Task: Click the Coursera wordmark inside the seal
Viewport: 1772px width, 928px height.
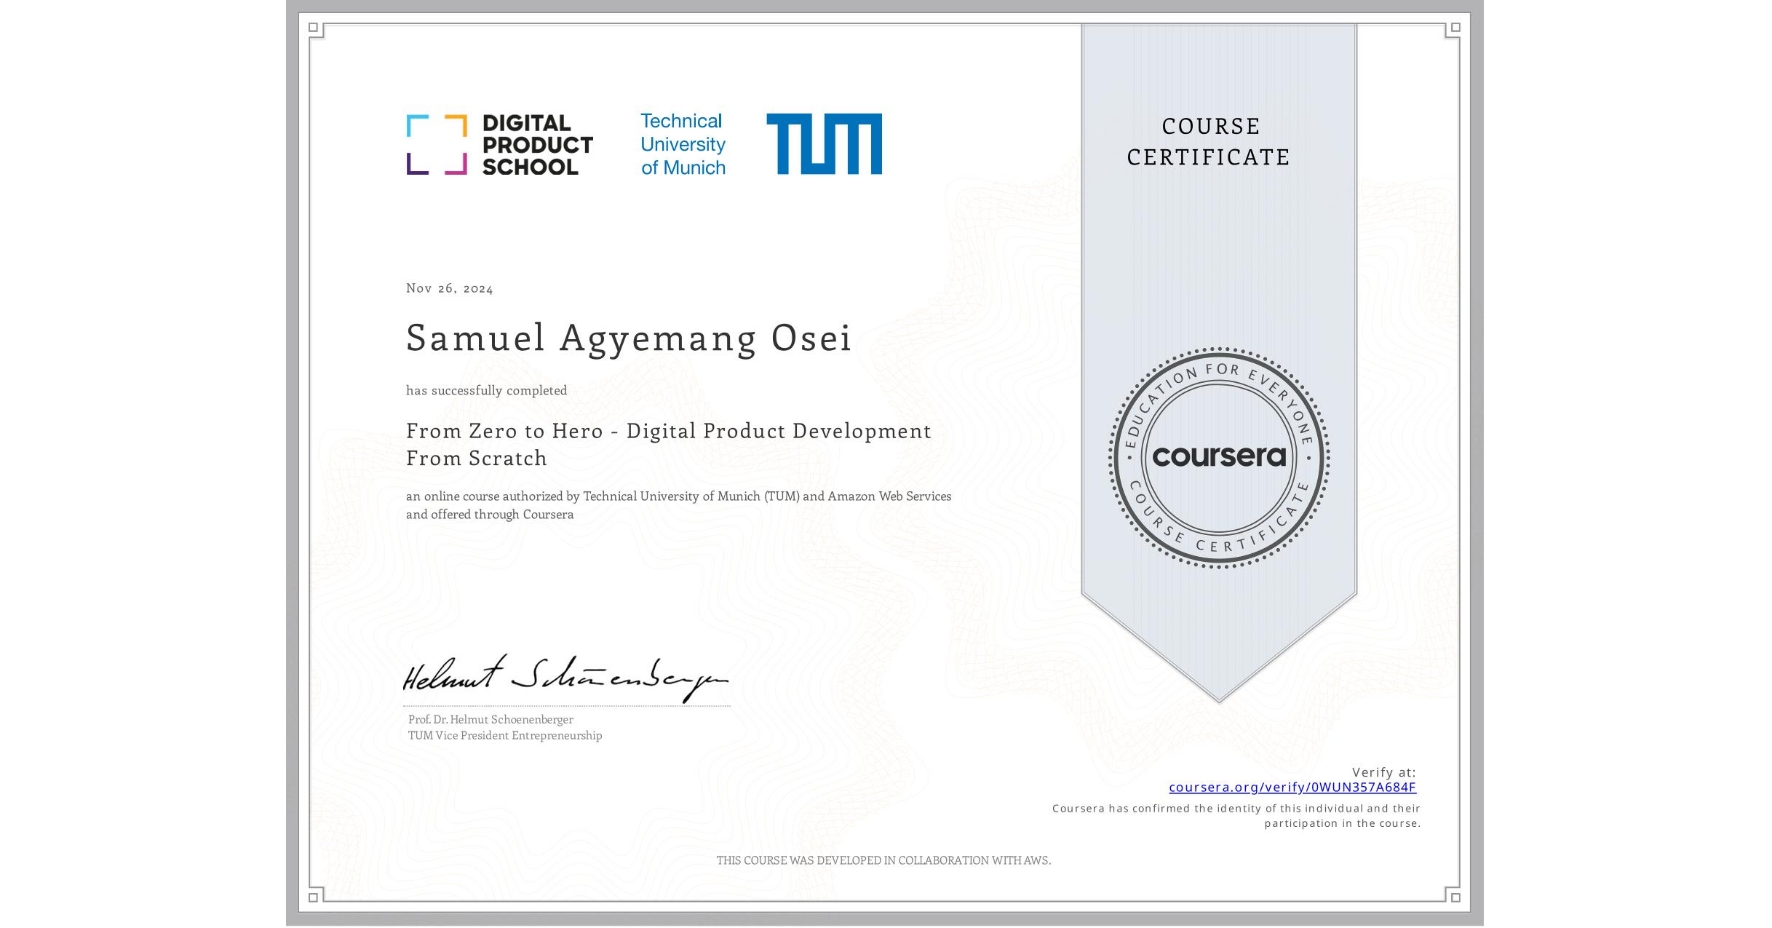Action: 1219,457
